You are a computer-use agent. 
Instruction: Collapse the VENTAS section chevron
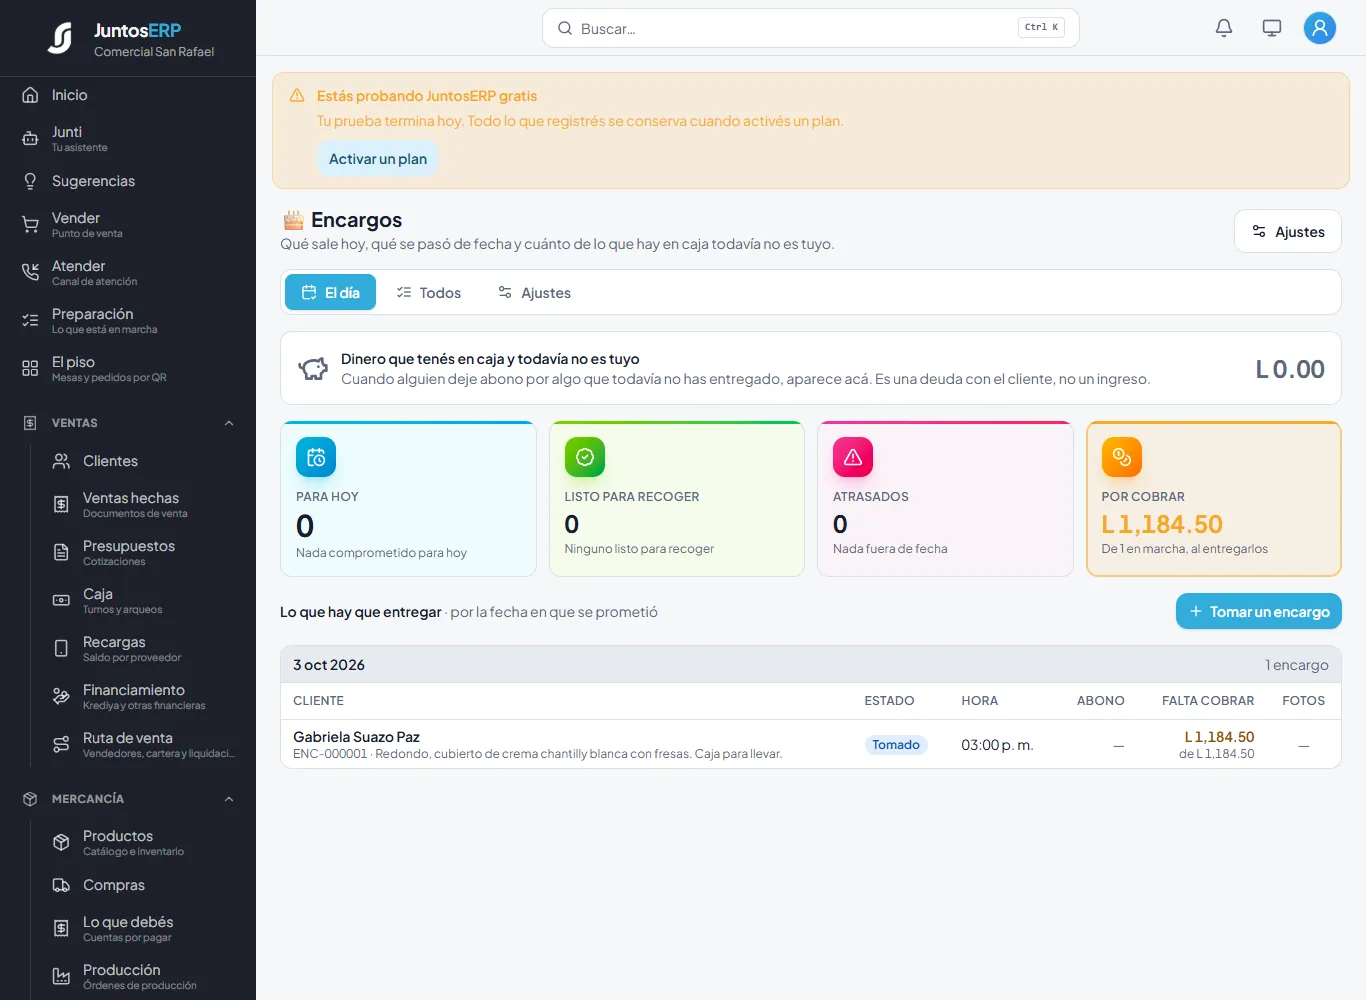coord(229,423)
